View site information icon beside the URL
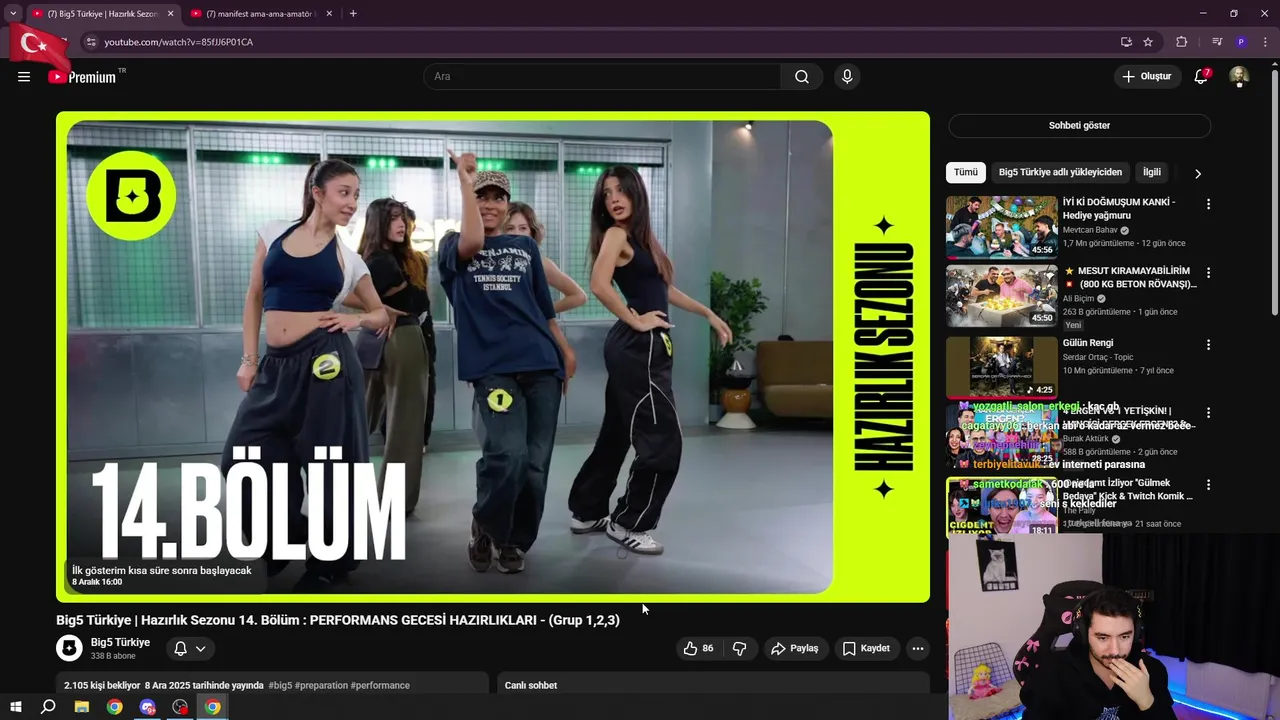 91,42
